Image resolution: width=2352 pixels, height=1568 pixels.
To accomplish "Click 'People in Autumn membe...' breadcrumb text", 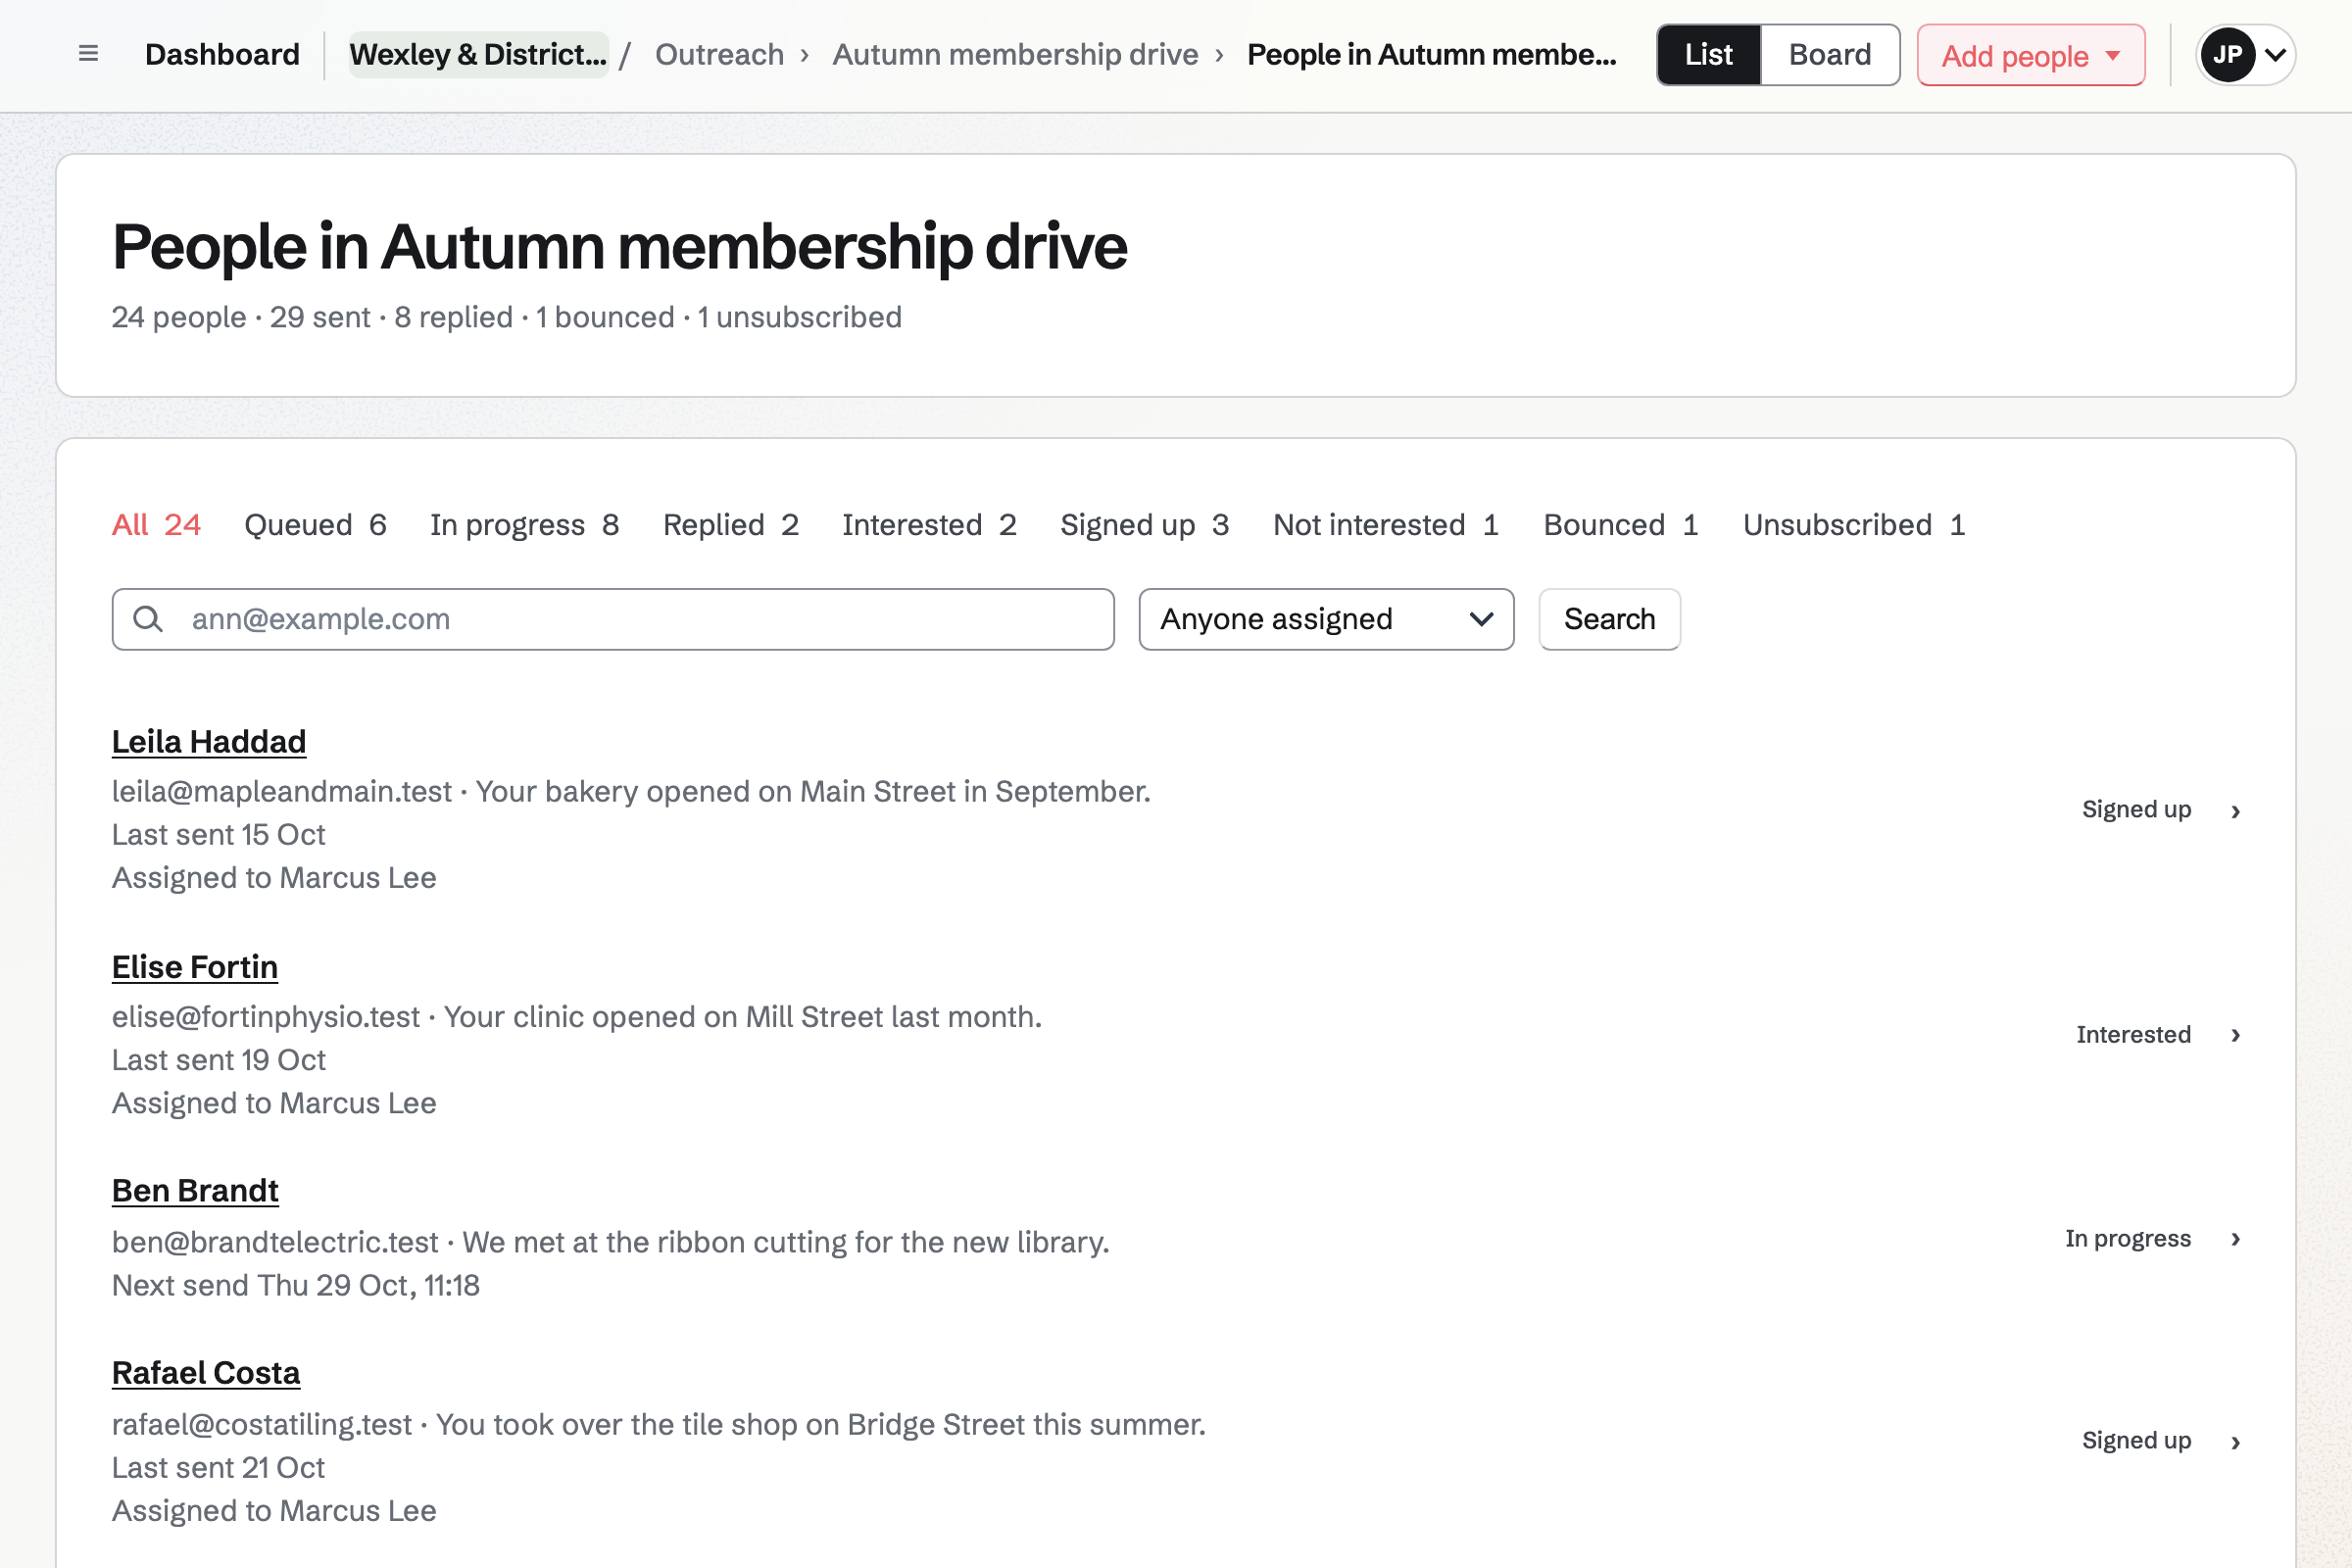I will pyautogui.click(x=1431, y=54).
